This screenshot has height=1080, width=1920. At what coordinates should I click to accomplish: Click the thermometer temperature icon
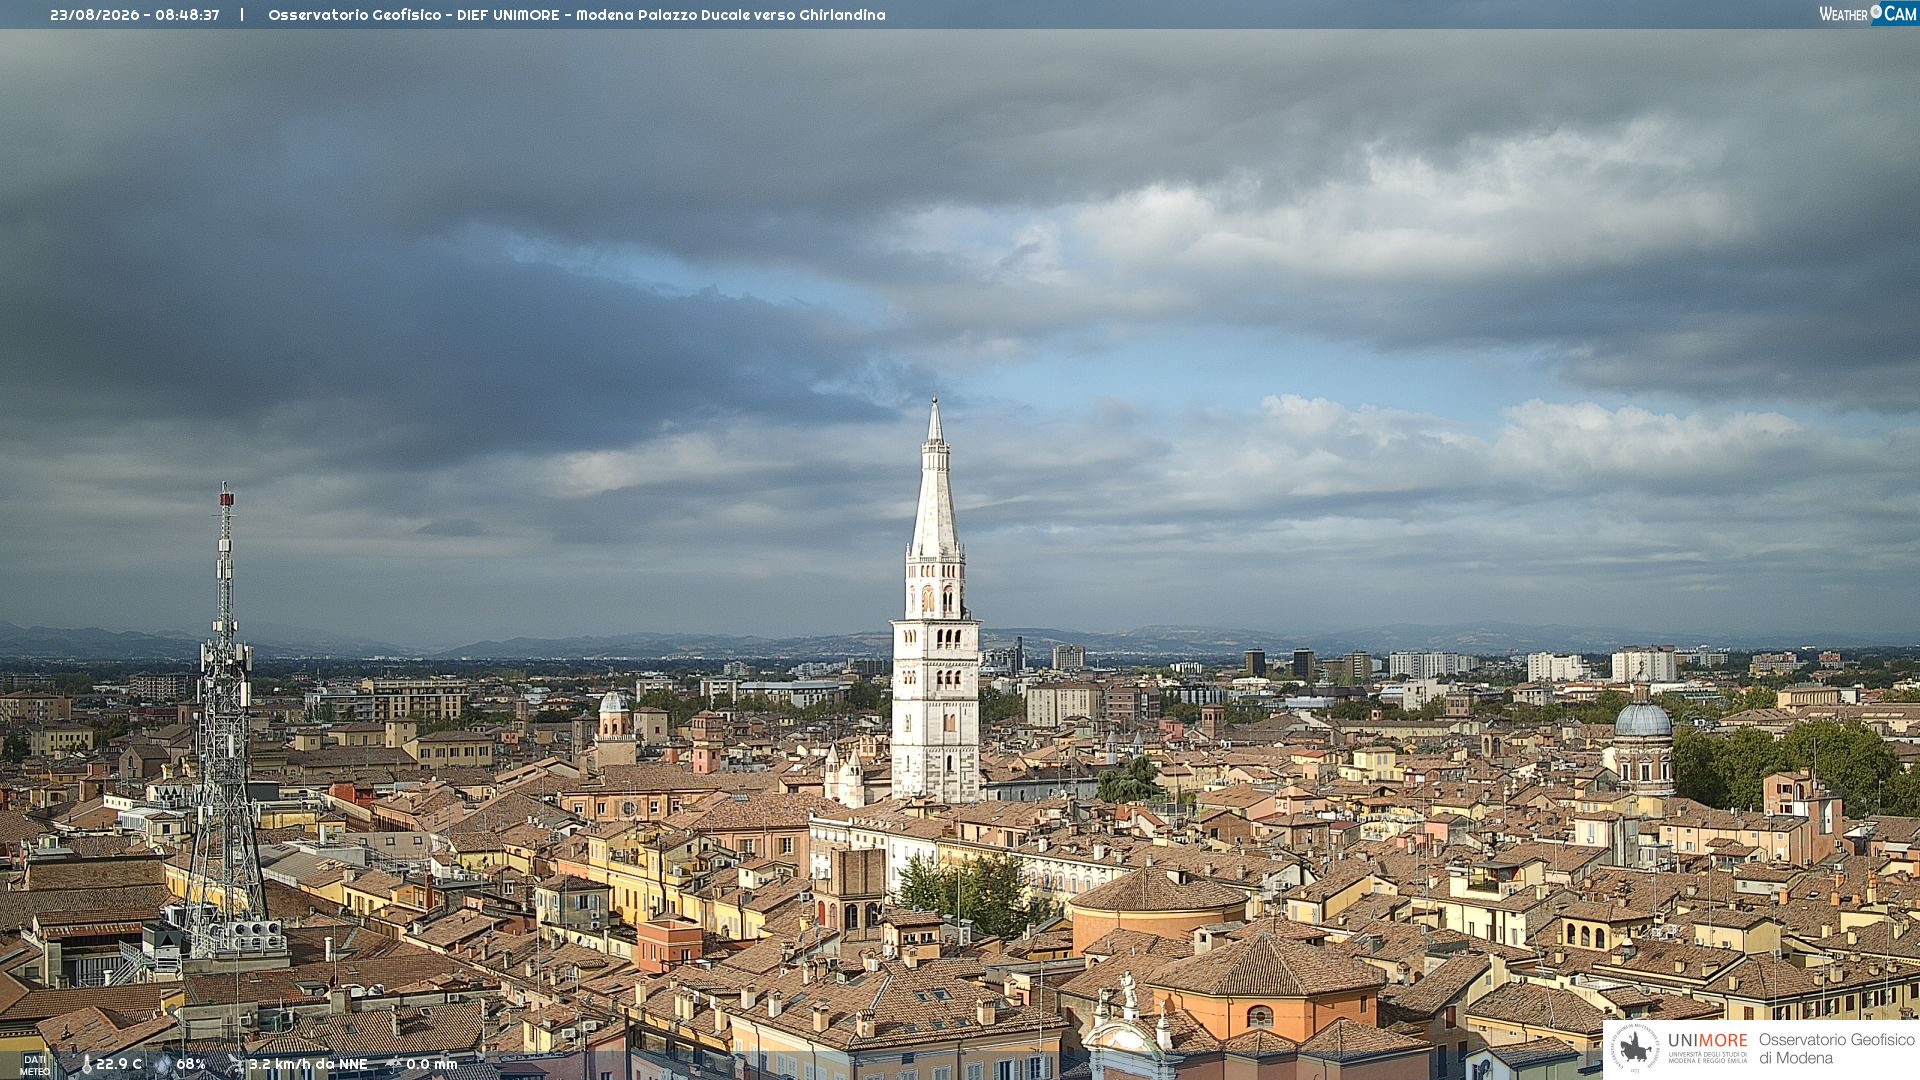tap(86, 1065)
